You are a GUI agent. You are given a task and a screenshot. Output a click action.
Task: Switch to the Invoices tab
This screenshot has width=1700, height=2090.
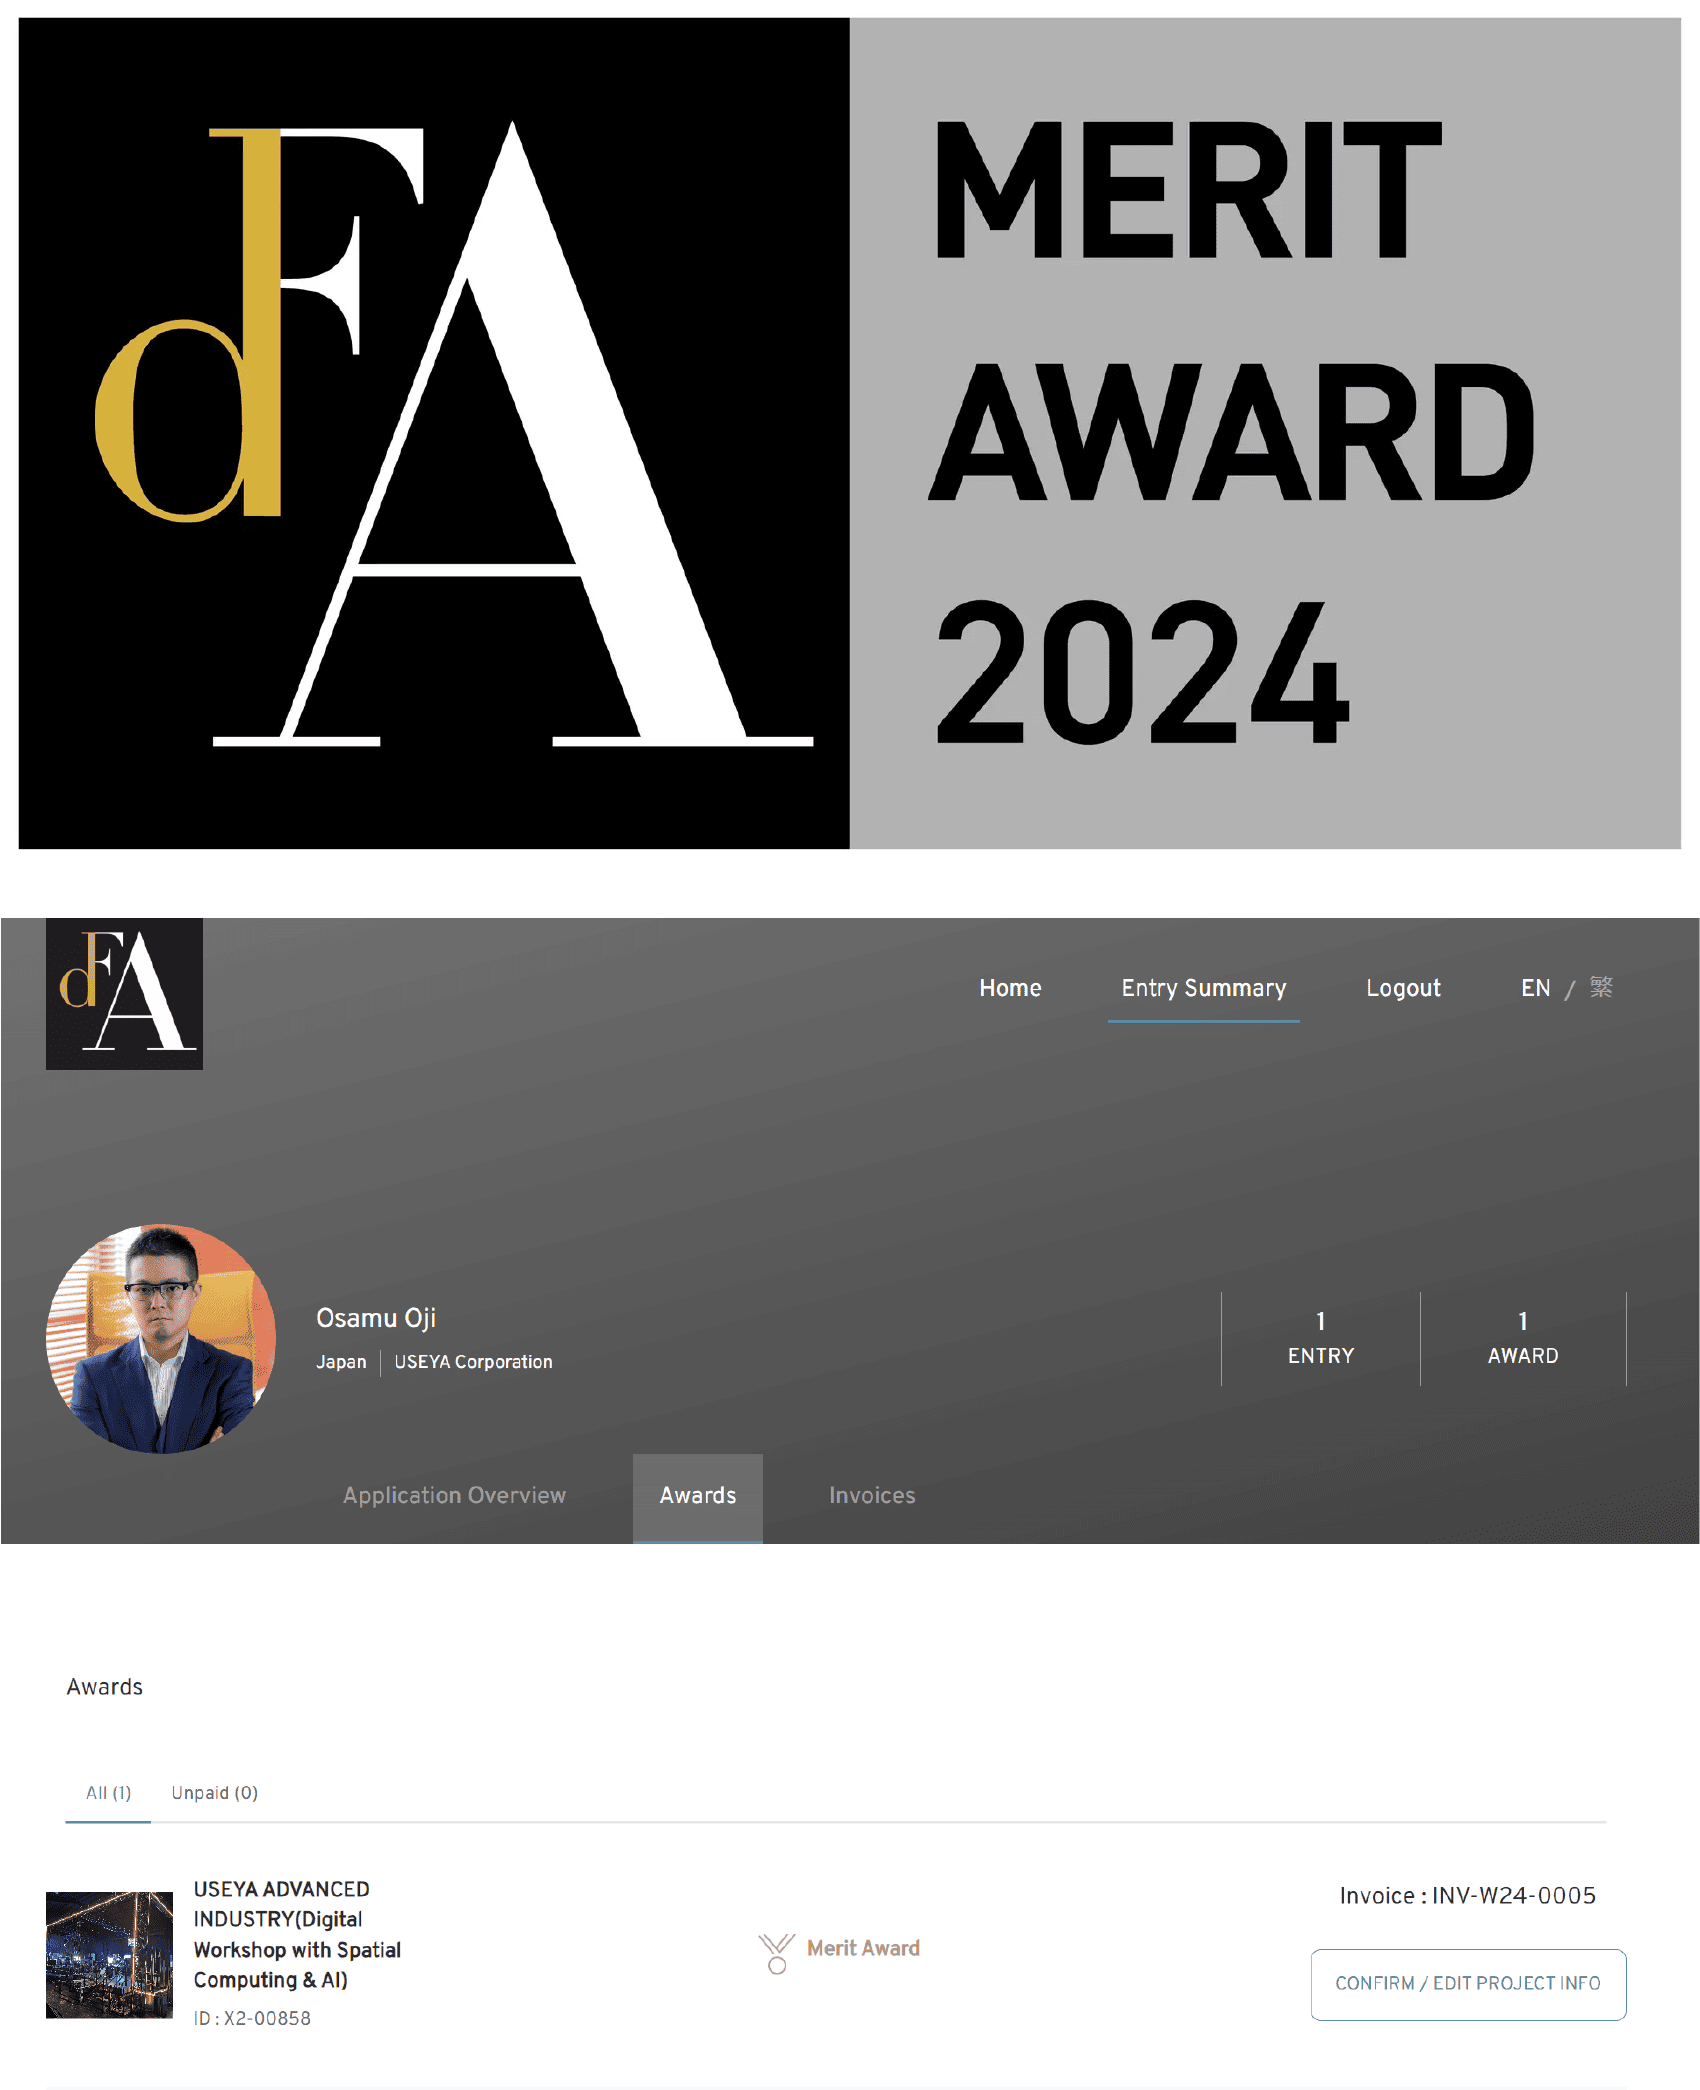click(x=872, y=1495)
